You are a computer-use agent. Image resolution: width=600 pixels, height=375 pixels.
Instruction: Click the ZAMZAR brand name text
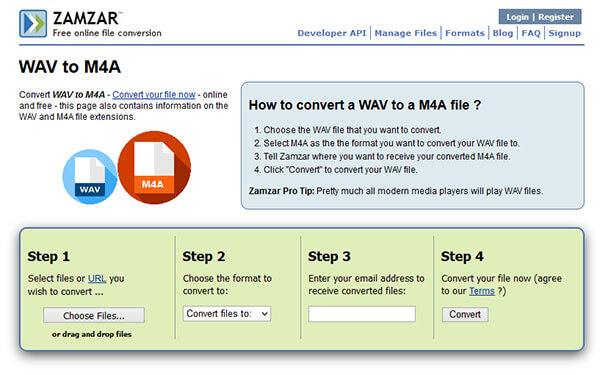(x=86, y=18)
